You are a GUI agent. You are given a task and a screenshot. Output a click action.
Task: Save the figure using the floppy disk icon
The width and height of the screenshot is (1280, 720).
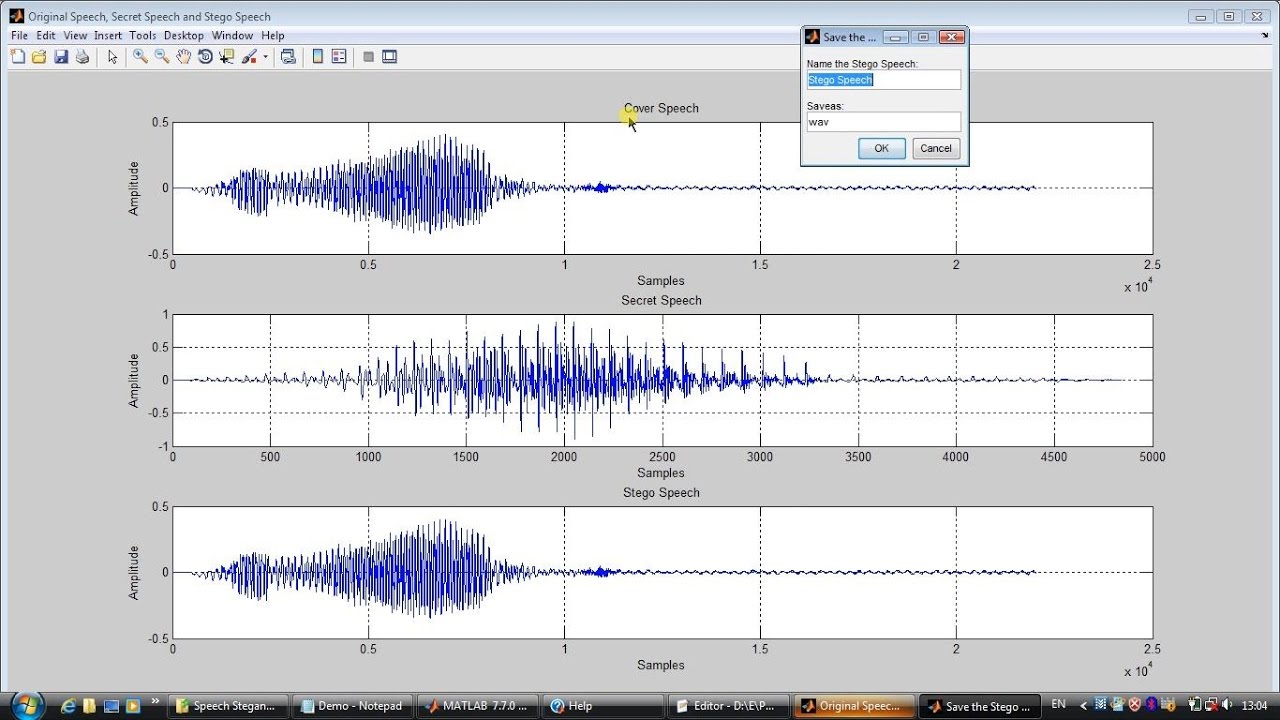[x=61, y=57]
